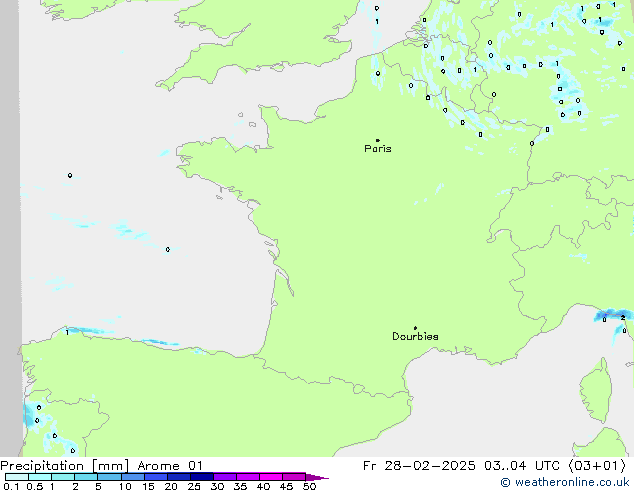Select the 25 mm dark blue legend swatch
The height and width of the screenshot is (490, 634).
pyautogui.click(x=201, y=477)
